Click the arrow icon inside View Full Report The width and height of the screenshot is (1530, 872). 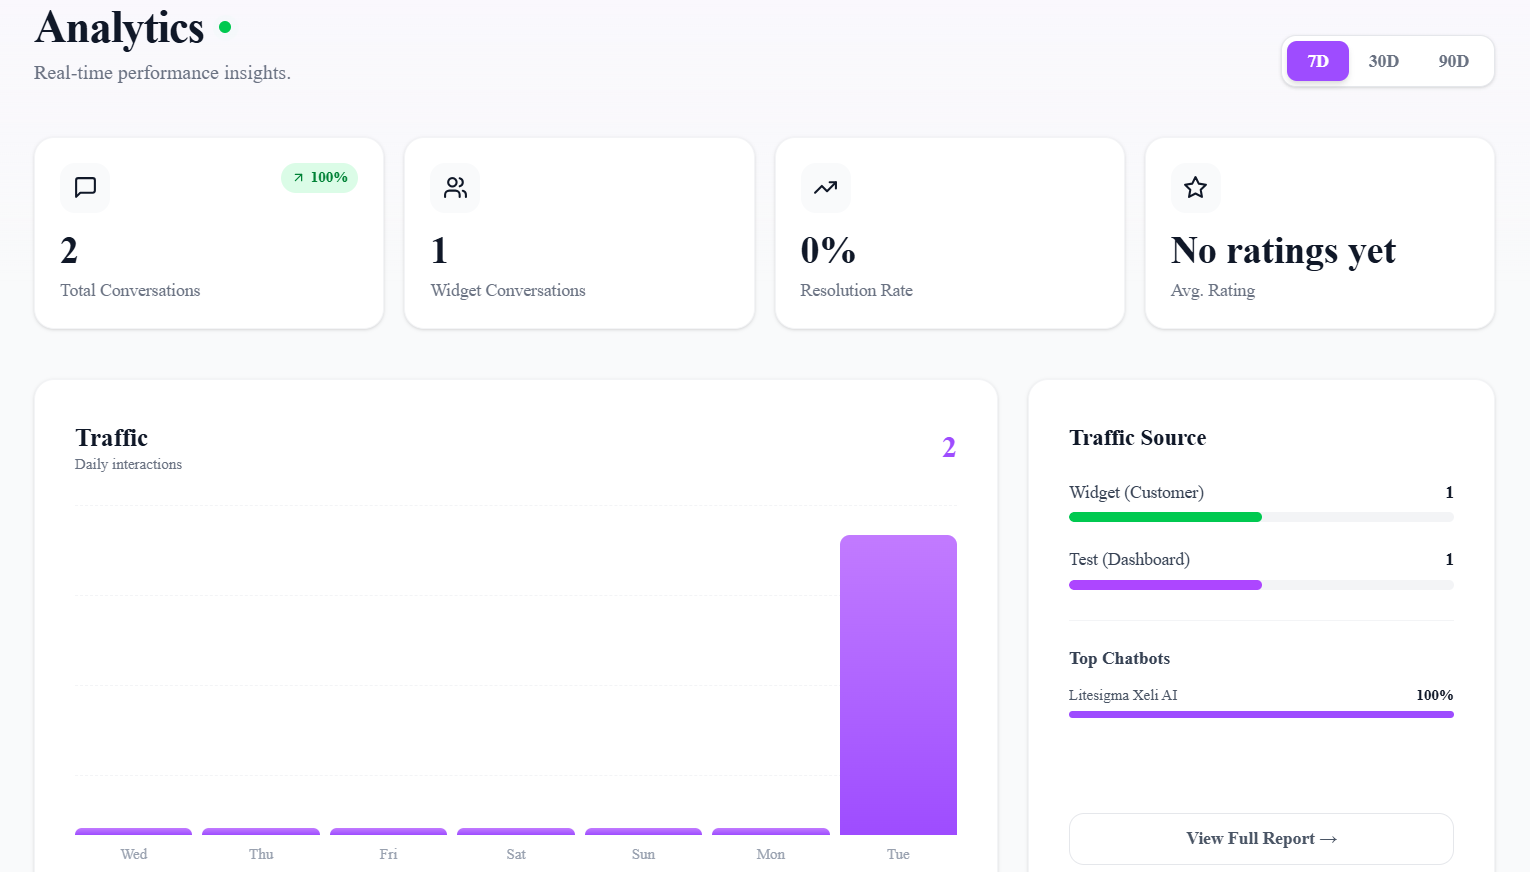click(x=1328, y=839)
